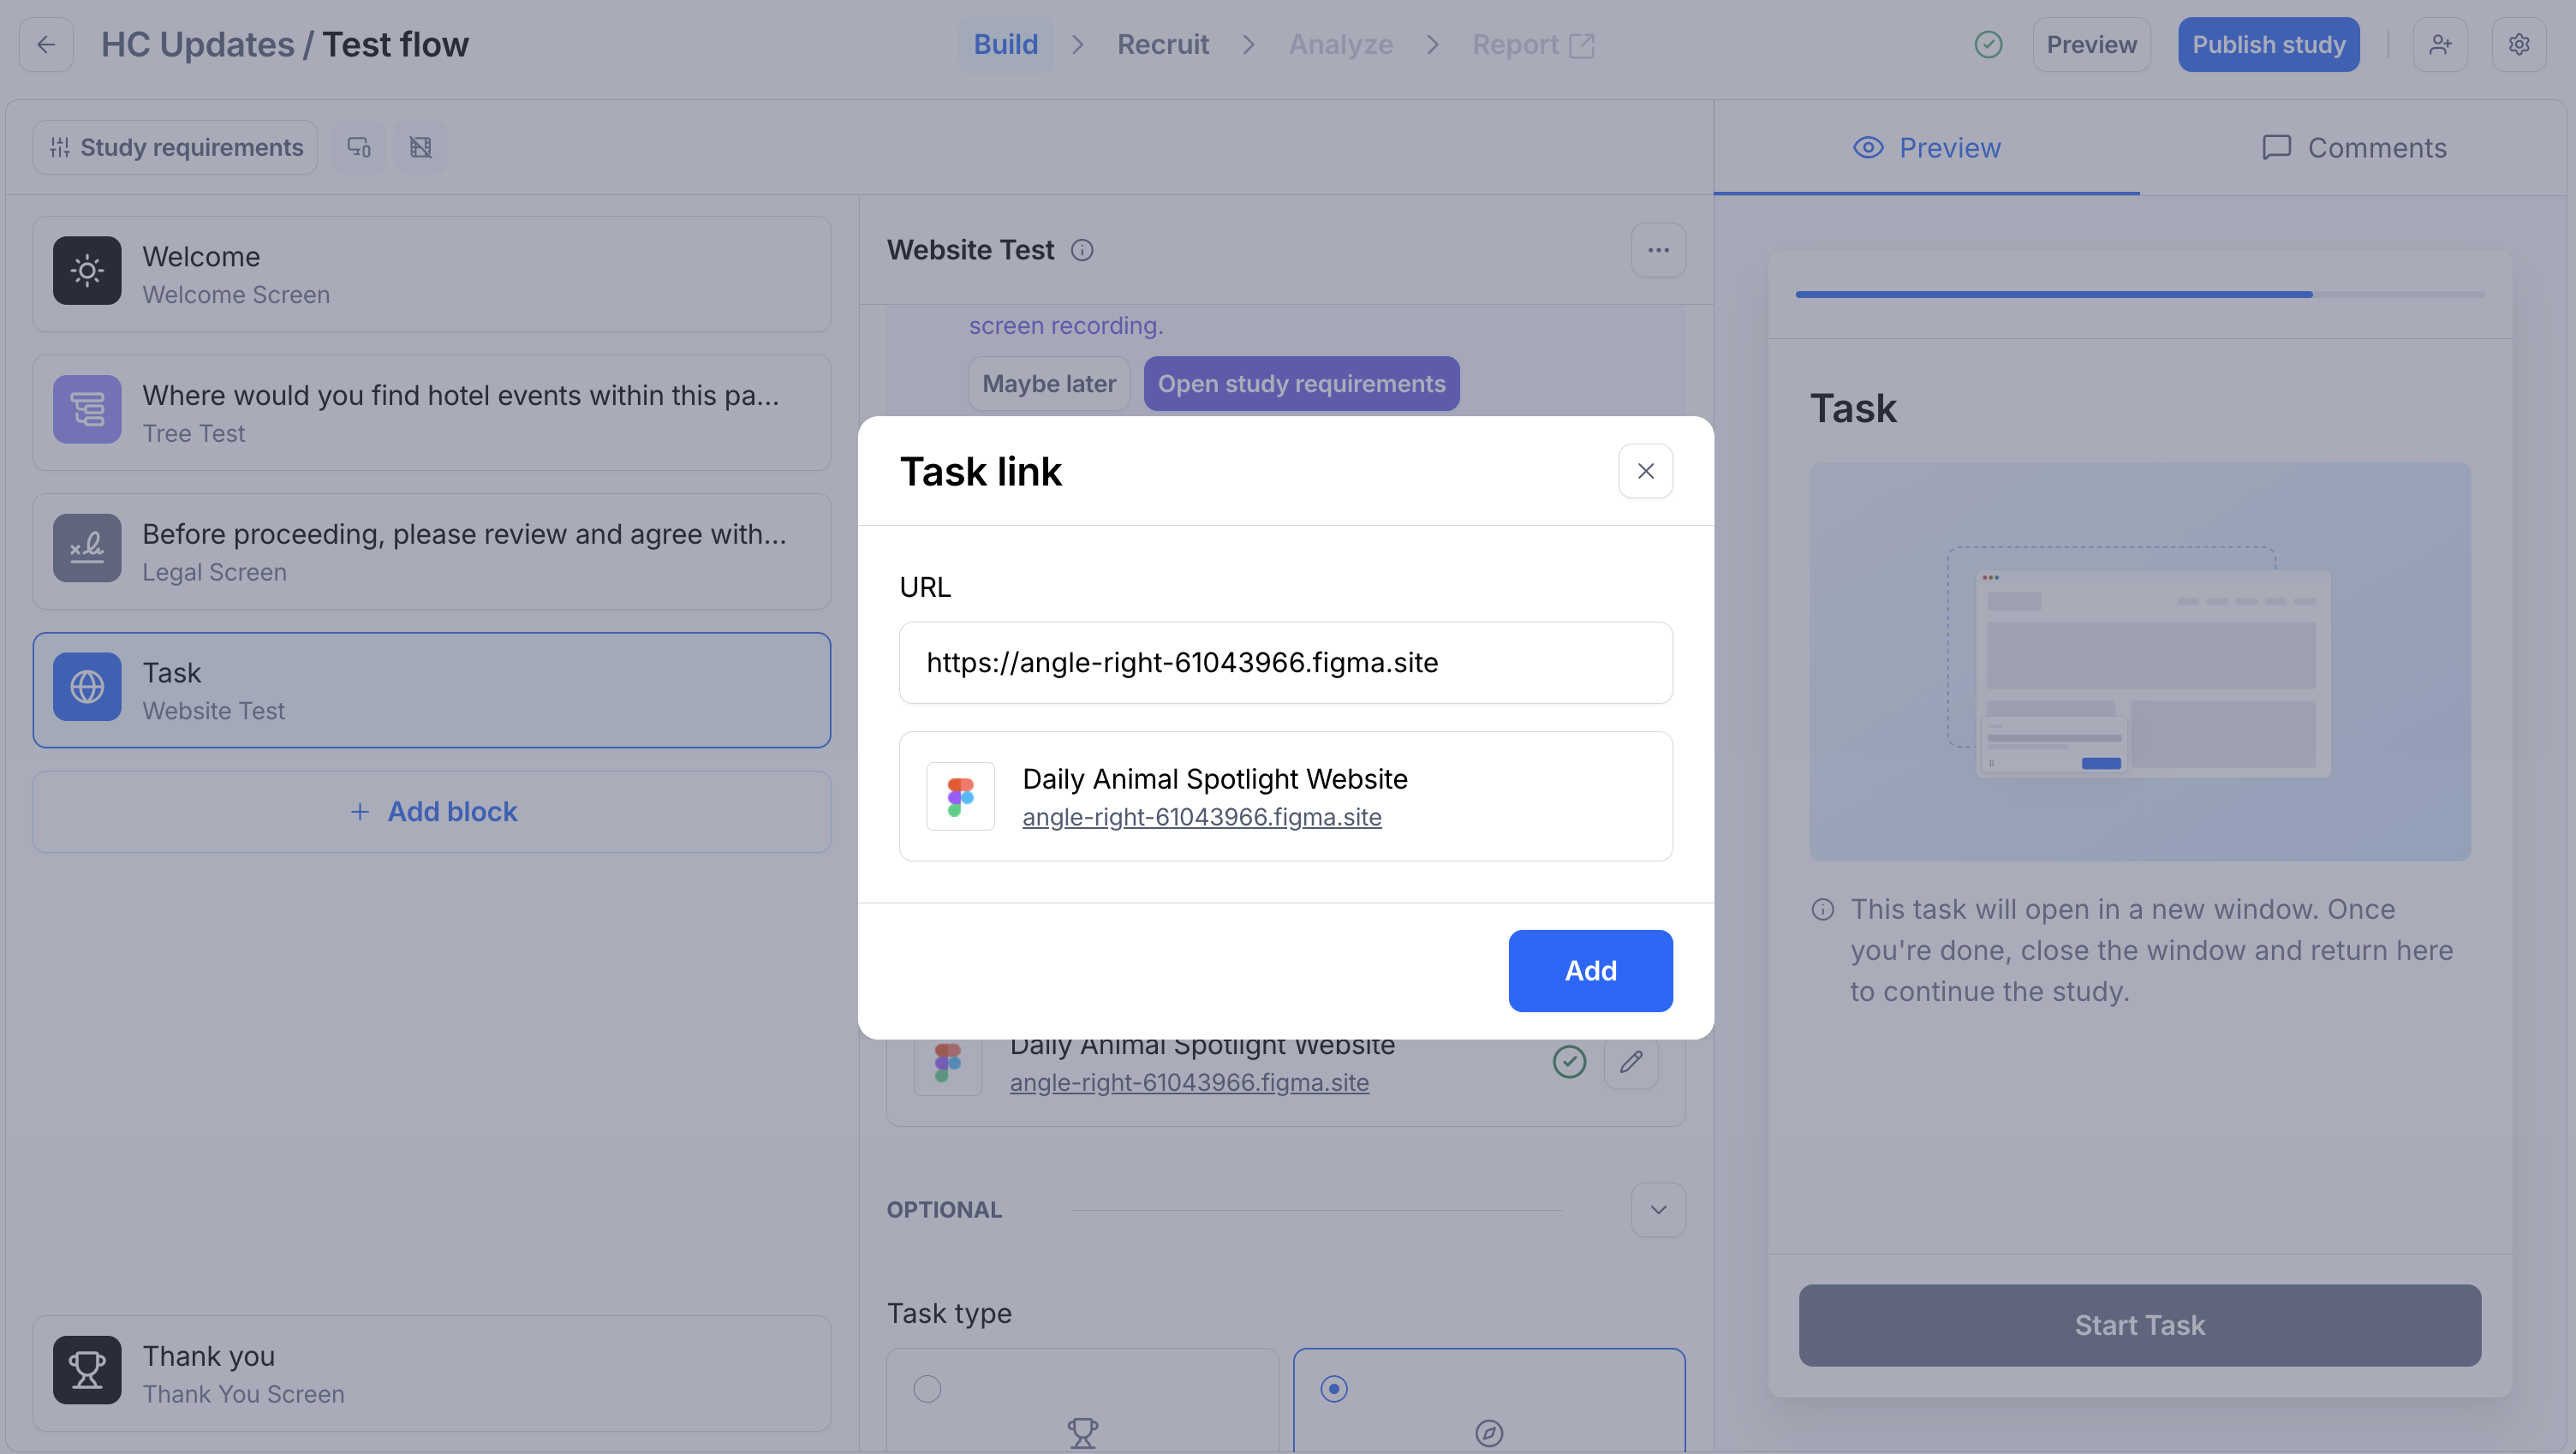
Task: Select the Welcome block sun icon
Action: click(x=87, y=271)
